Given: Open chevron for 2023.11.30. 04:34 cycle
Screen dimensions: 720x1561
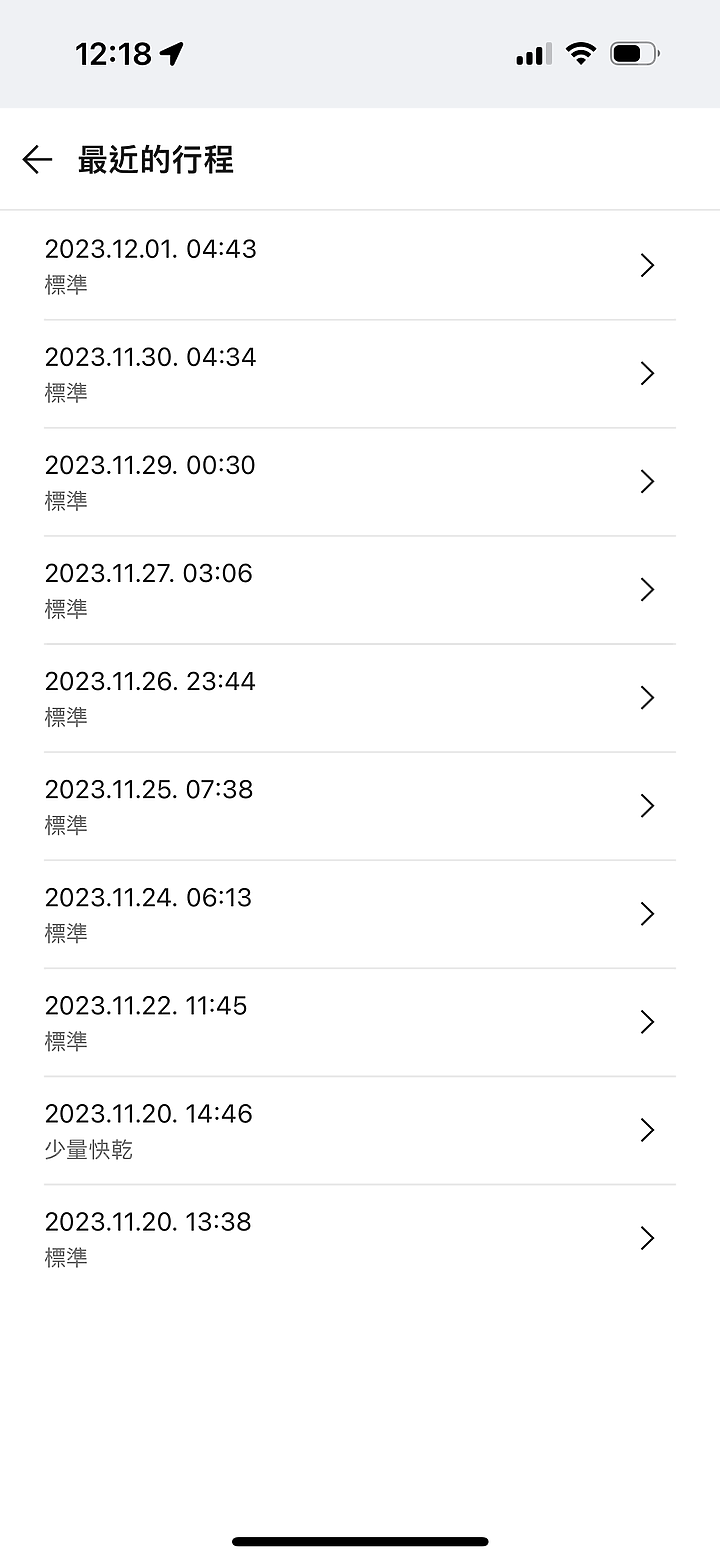Looking at the screenshot, I should point(647,373).
